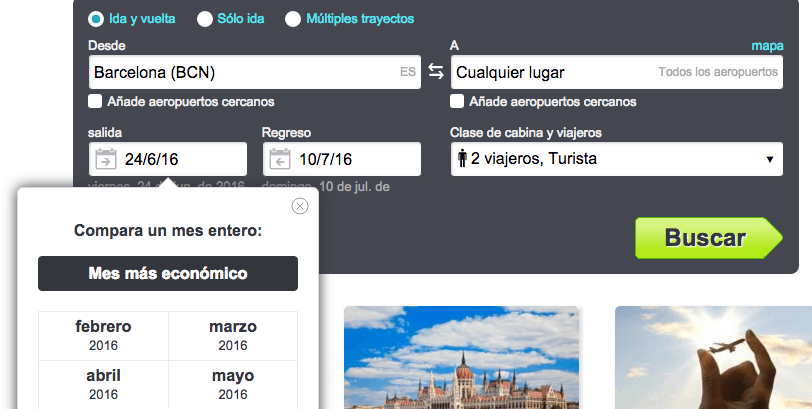This screenshot has height=409, width=812.
Task: Choose 'Múltiples trayectos' radio option
Action: pyautogui.click(x=293, y=18)
